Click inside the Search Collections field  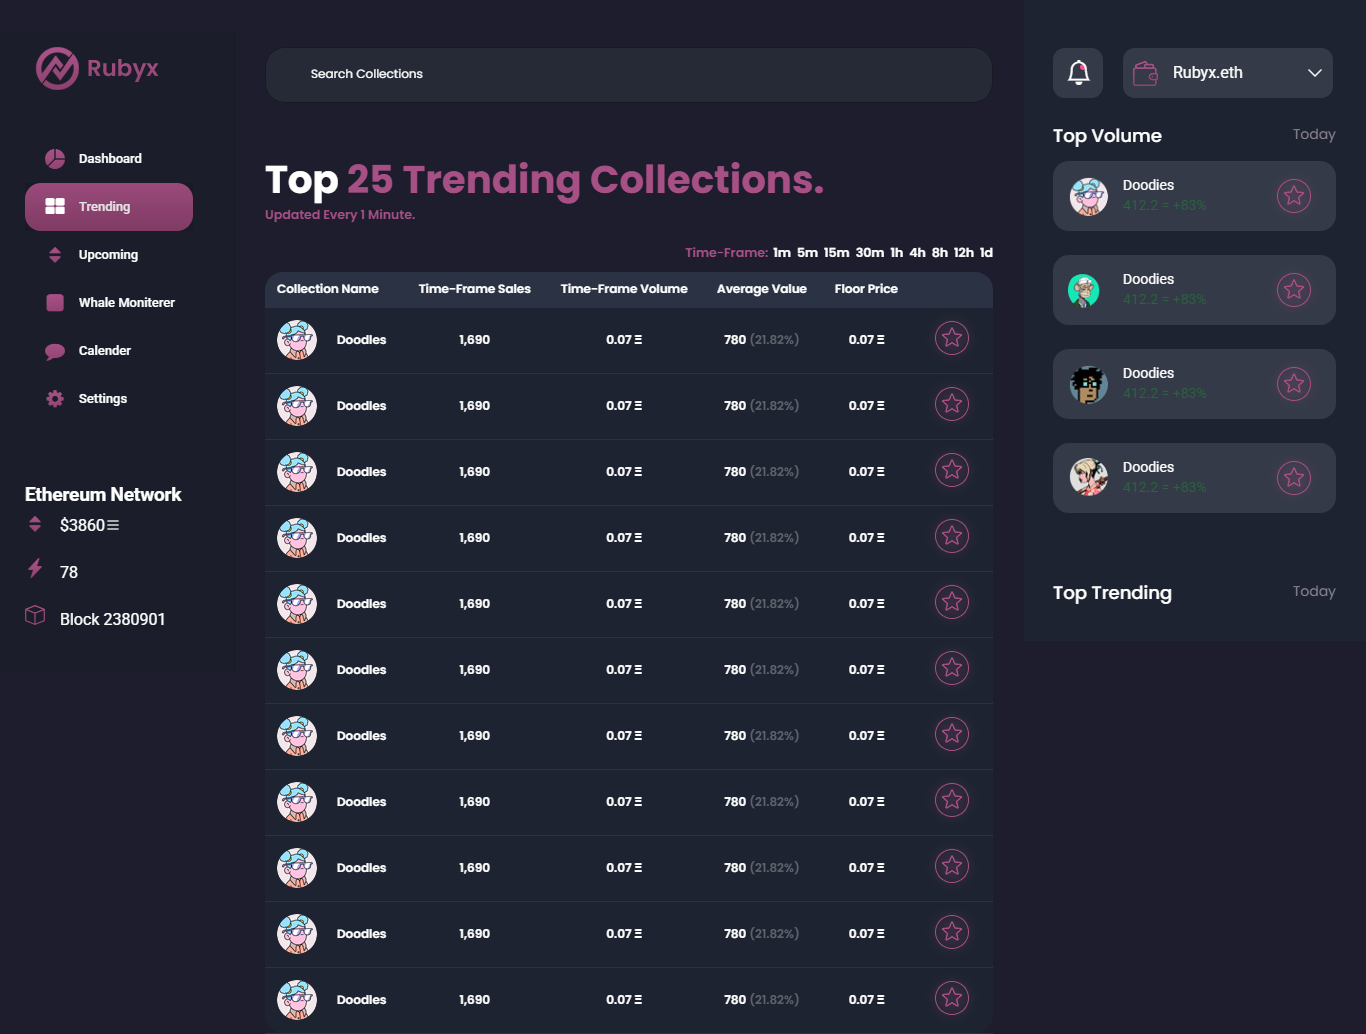pos(627,74)
